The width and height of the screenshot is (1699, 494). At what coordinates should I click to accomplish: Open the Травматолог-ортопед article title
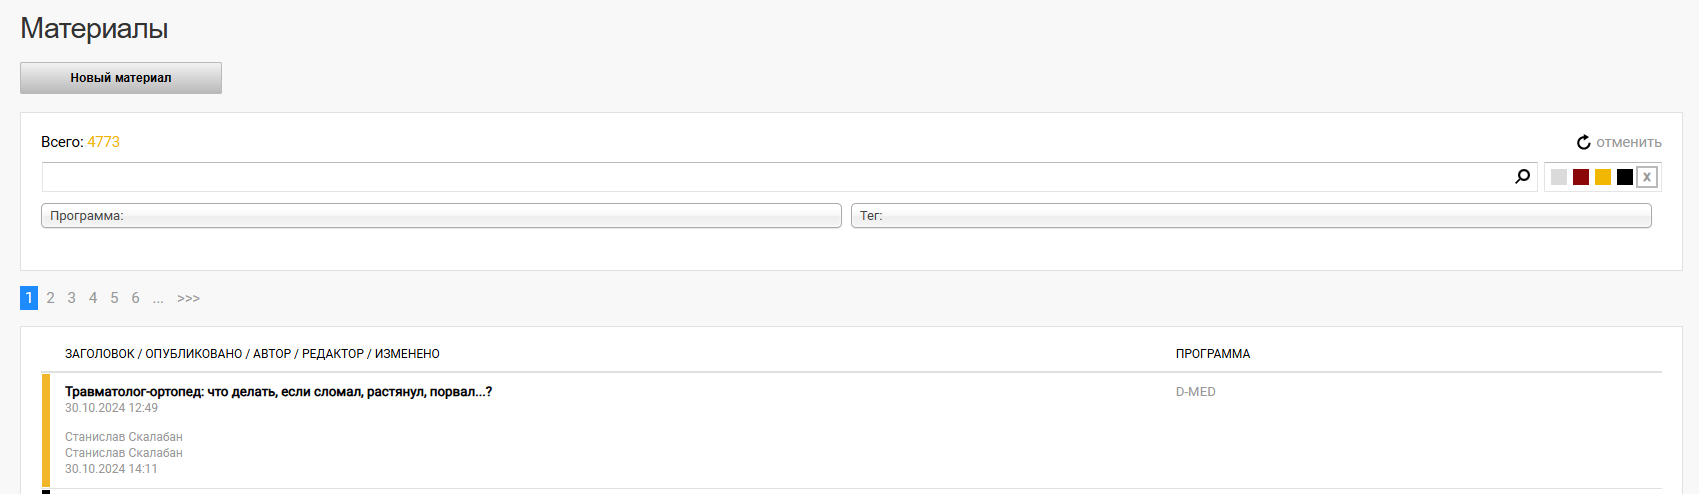(x=278, y=392)
